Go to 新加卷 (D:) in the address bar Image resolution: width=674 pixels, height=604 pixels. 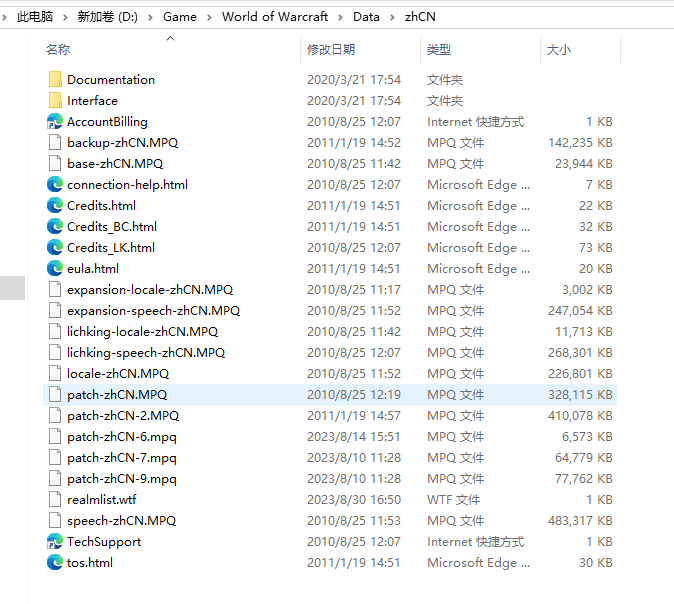tap(107, 17)
